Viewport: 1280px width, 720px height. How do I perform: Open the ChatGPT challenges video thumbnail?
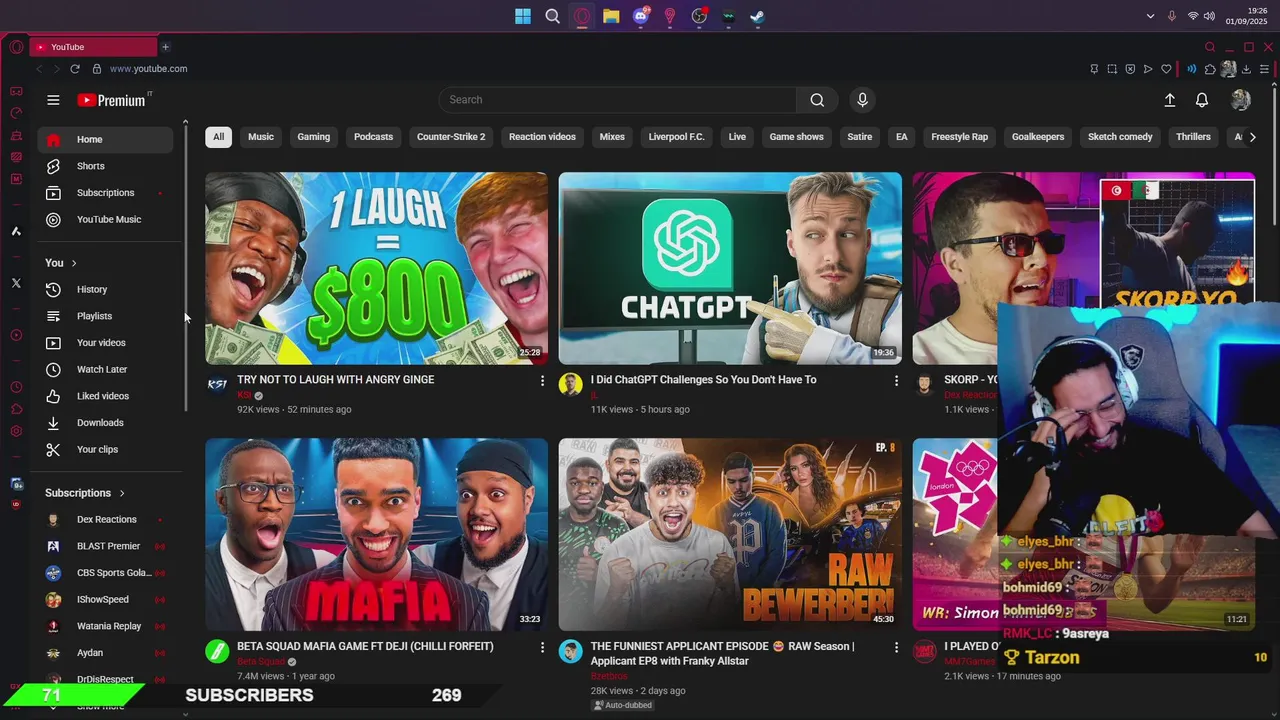tap(730, 268)
